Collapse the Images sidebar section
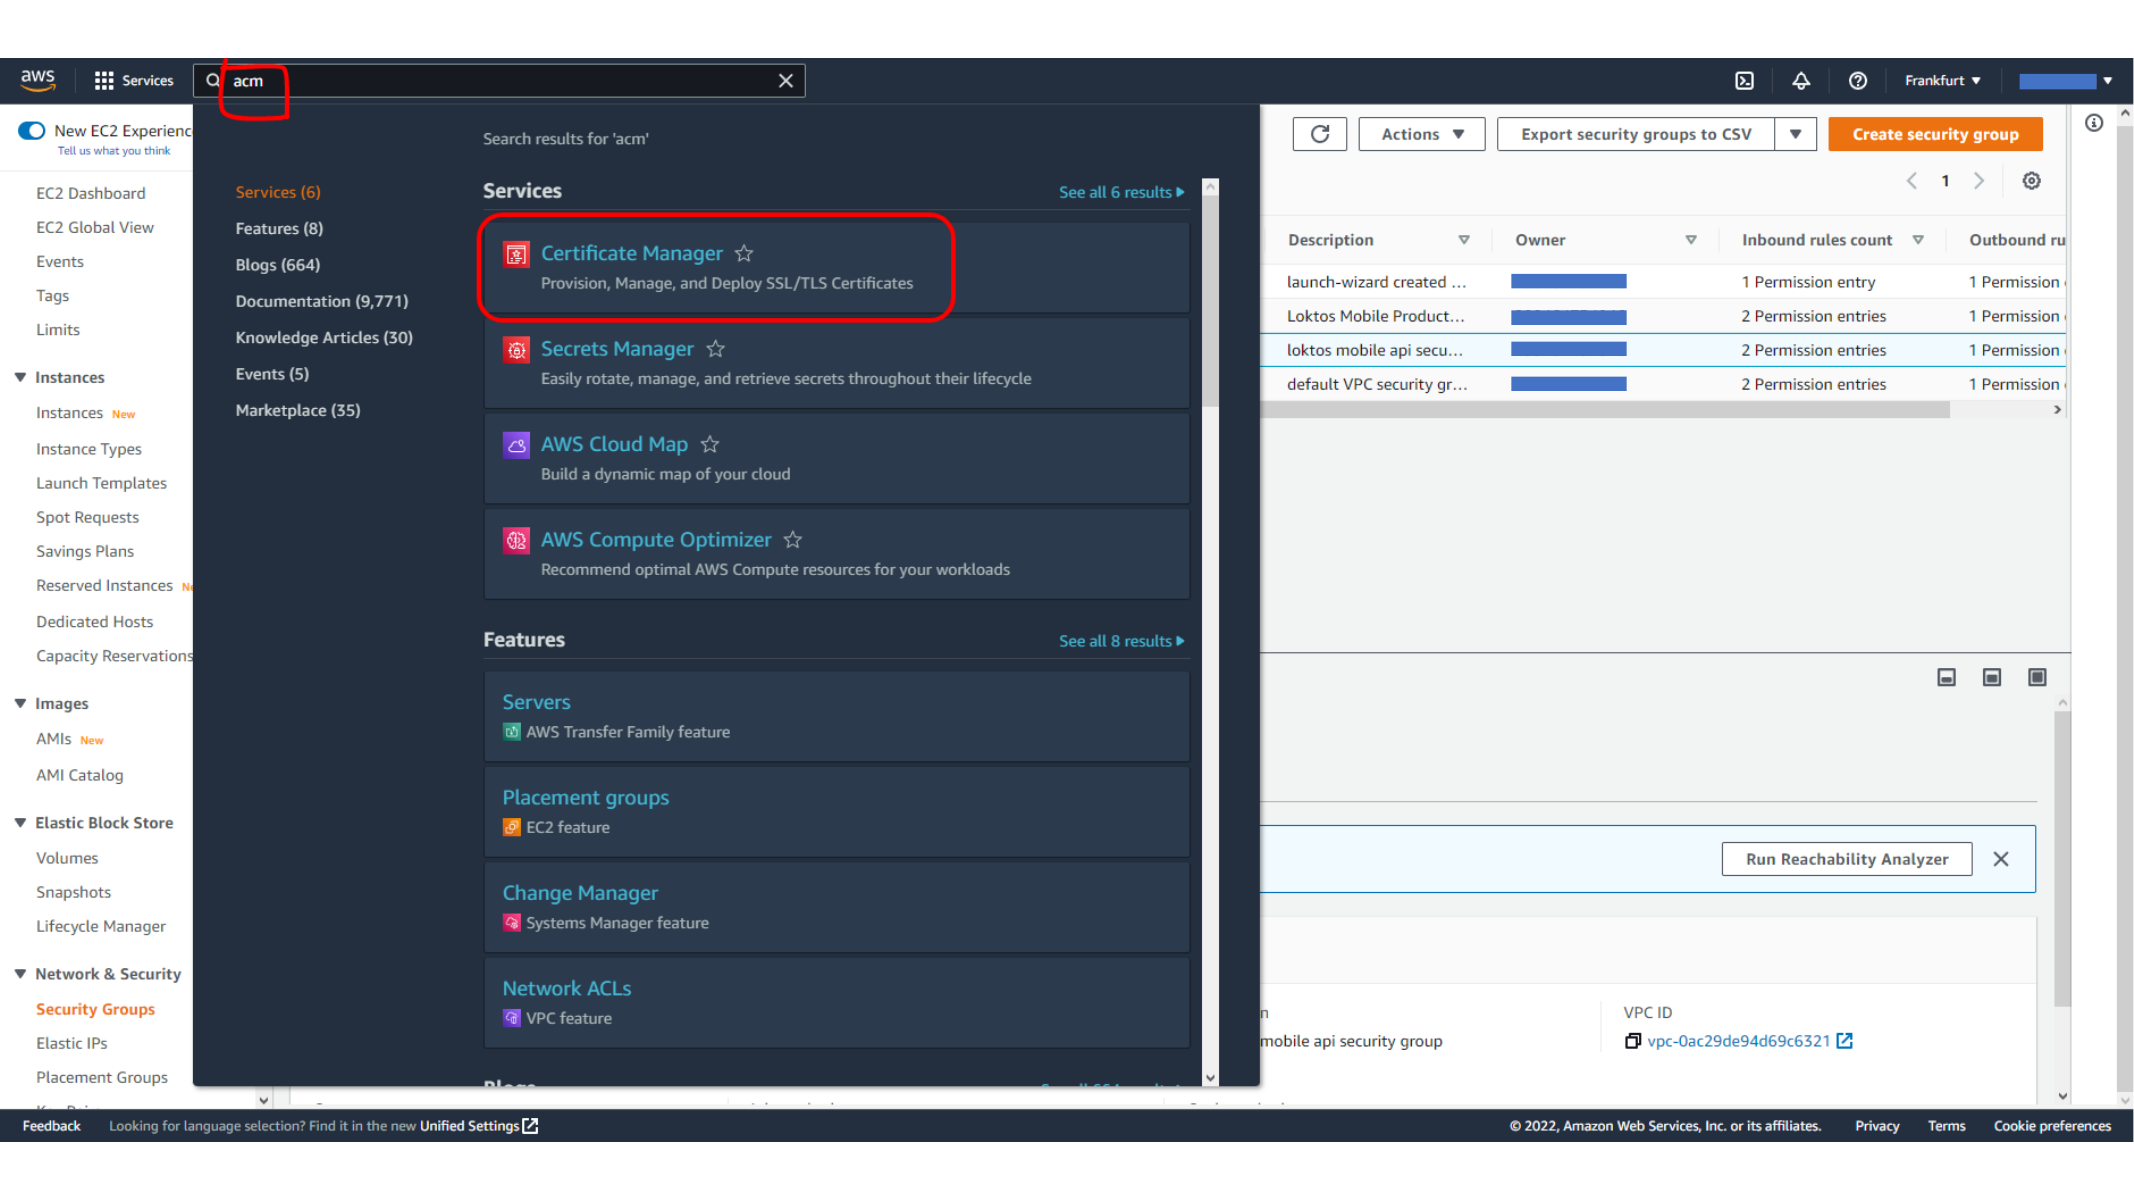The height and width of the screenshot is (1200, 2134). [x=20, y=703]
